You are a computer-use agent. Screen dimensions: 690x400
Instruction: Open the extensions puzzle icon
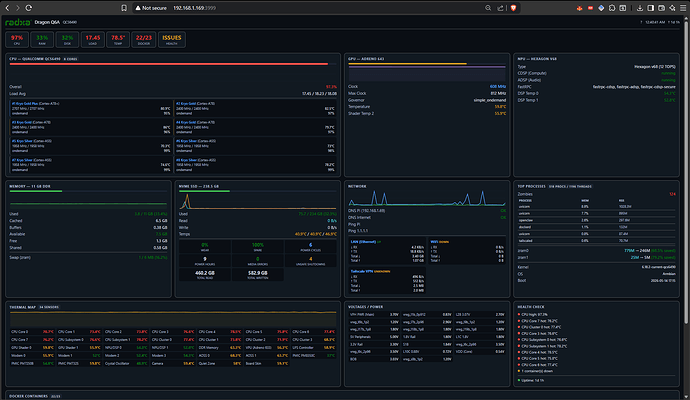(612, 8)
